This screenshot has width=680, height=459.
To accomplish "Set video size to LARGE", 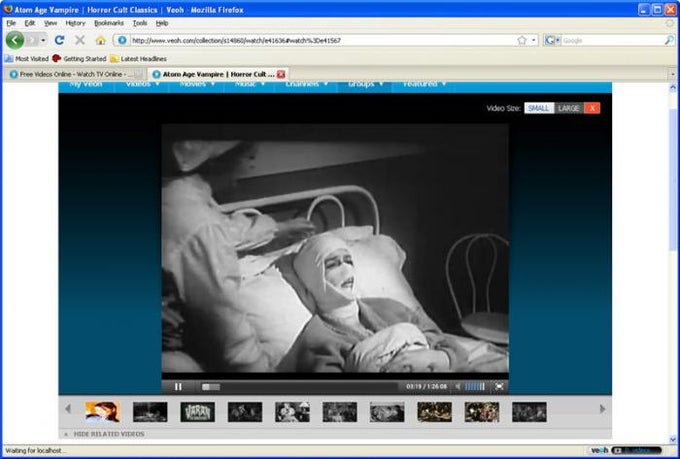I will [x=569, y=108].
